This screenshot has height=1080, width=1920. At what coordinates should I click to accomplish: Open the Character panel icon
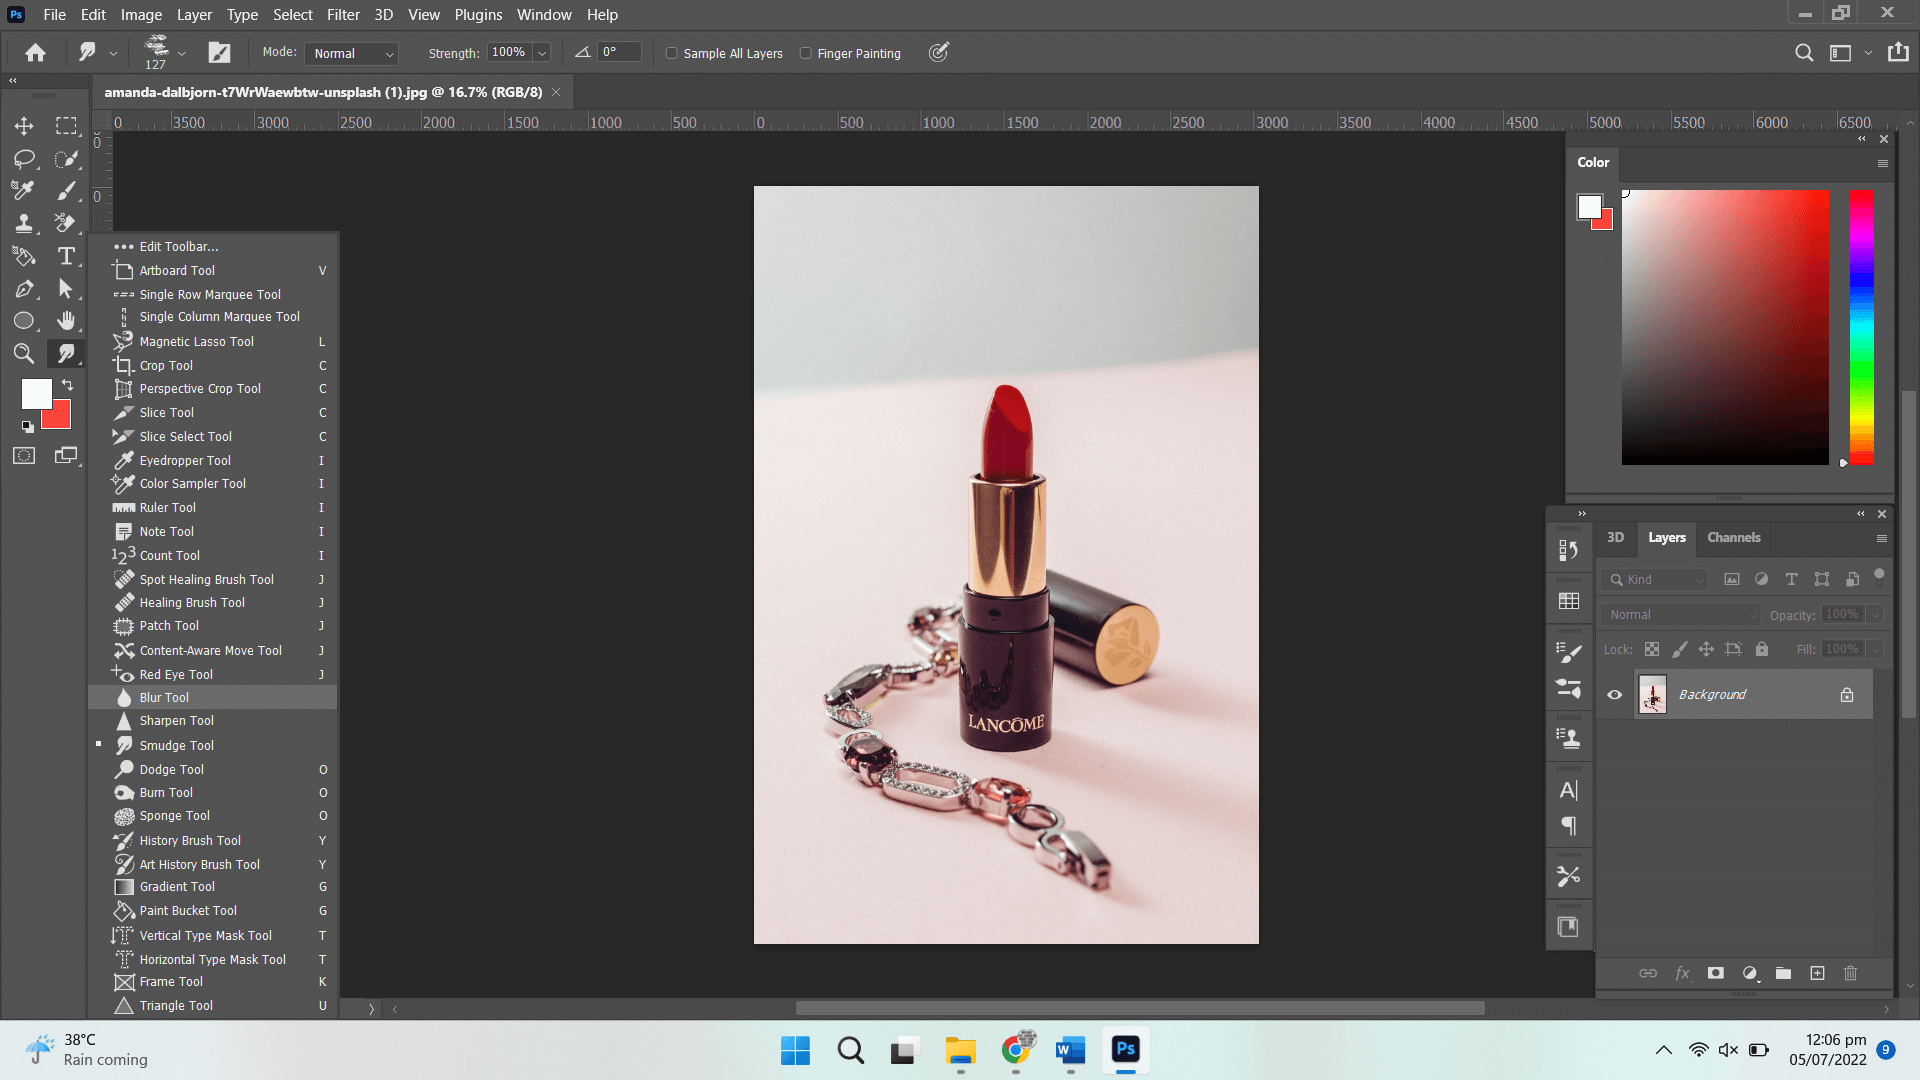[1568, 790]
